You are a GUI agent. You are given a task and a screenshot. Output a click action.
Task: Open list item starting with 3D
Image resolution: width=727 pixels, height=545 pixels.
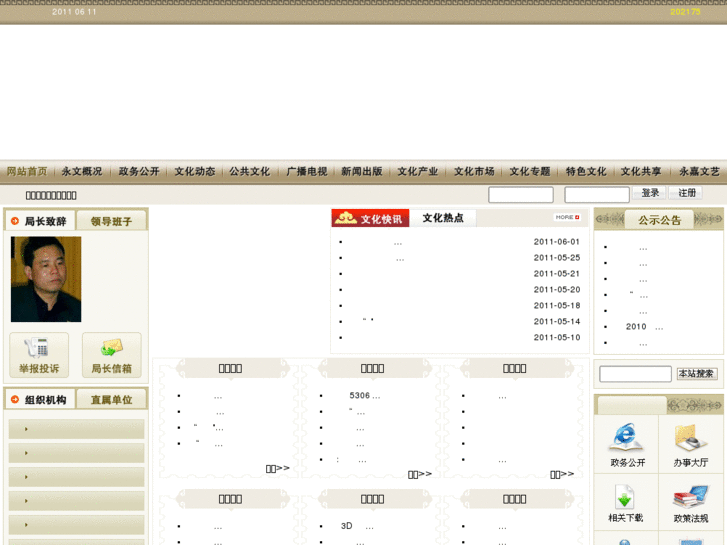point(357,526)
